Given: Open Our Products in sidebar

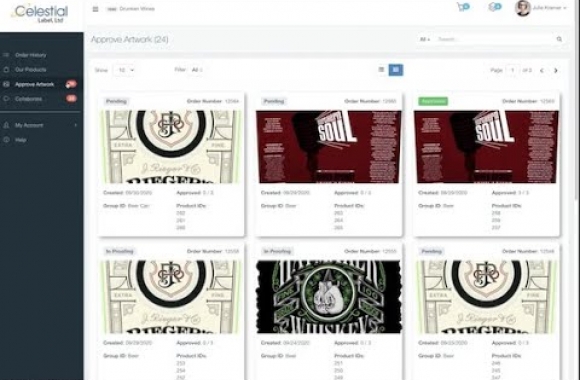Looking at the screenshot, I should [x=31, y=70].
